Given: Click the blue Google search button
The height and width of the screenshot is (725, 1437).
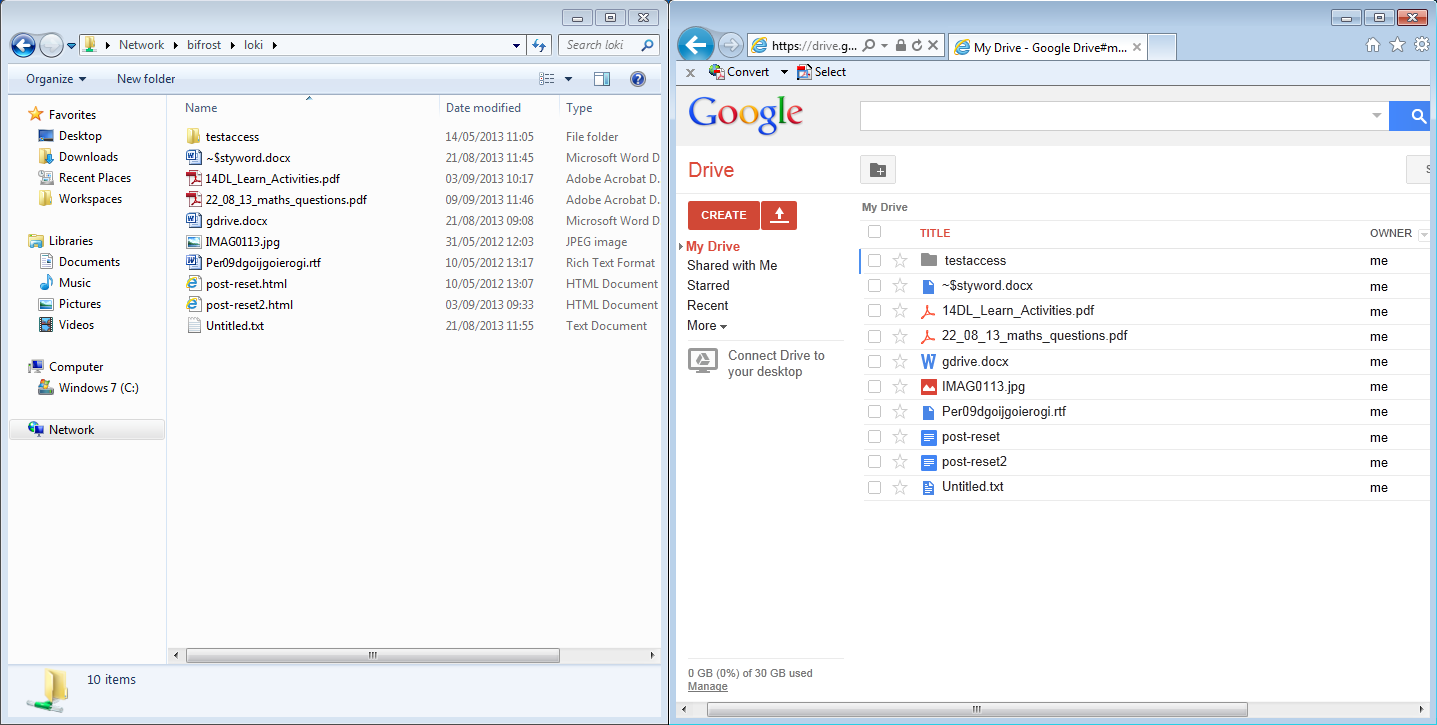Looking at the screenshot, I should tap(1417, 117).
